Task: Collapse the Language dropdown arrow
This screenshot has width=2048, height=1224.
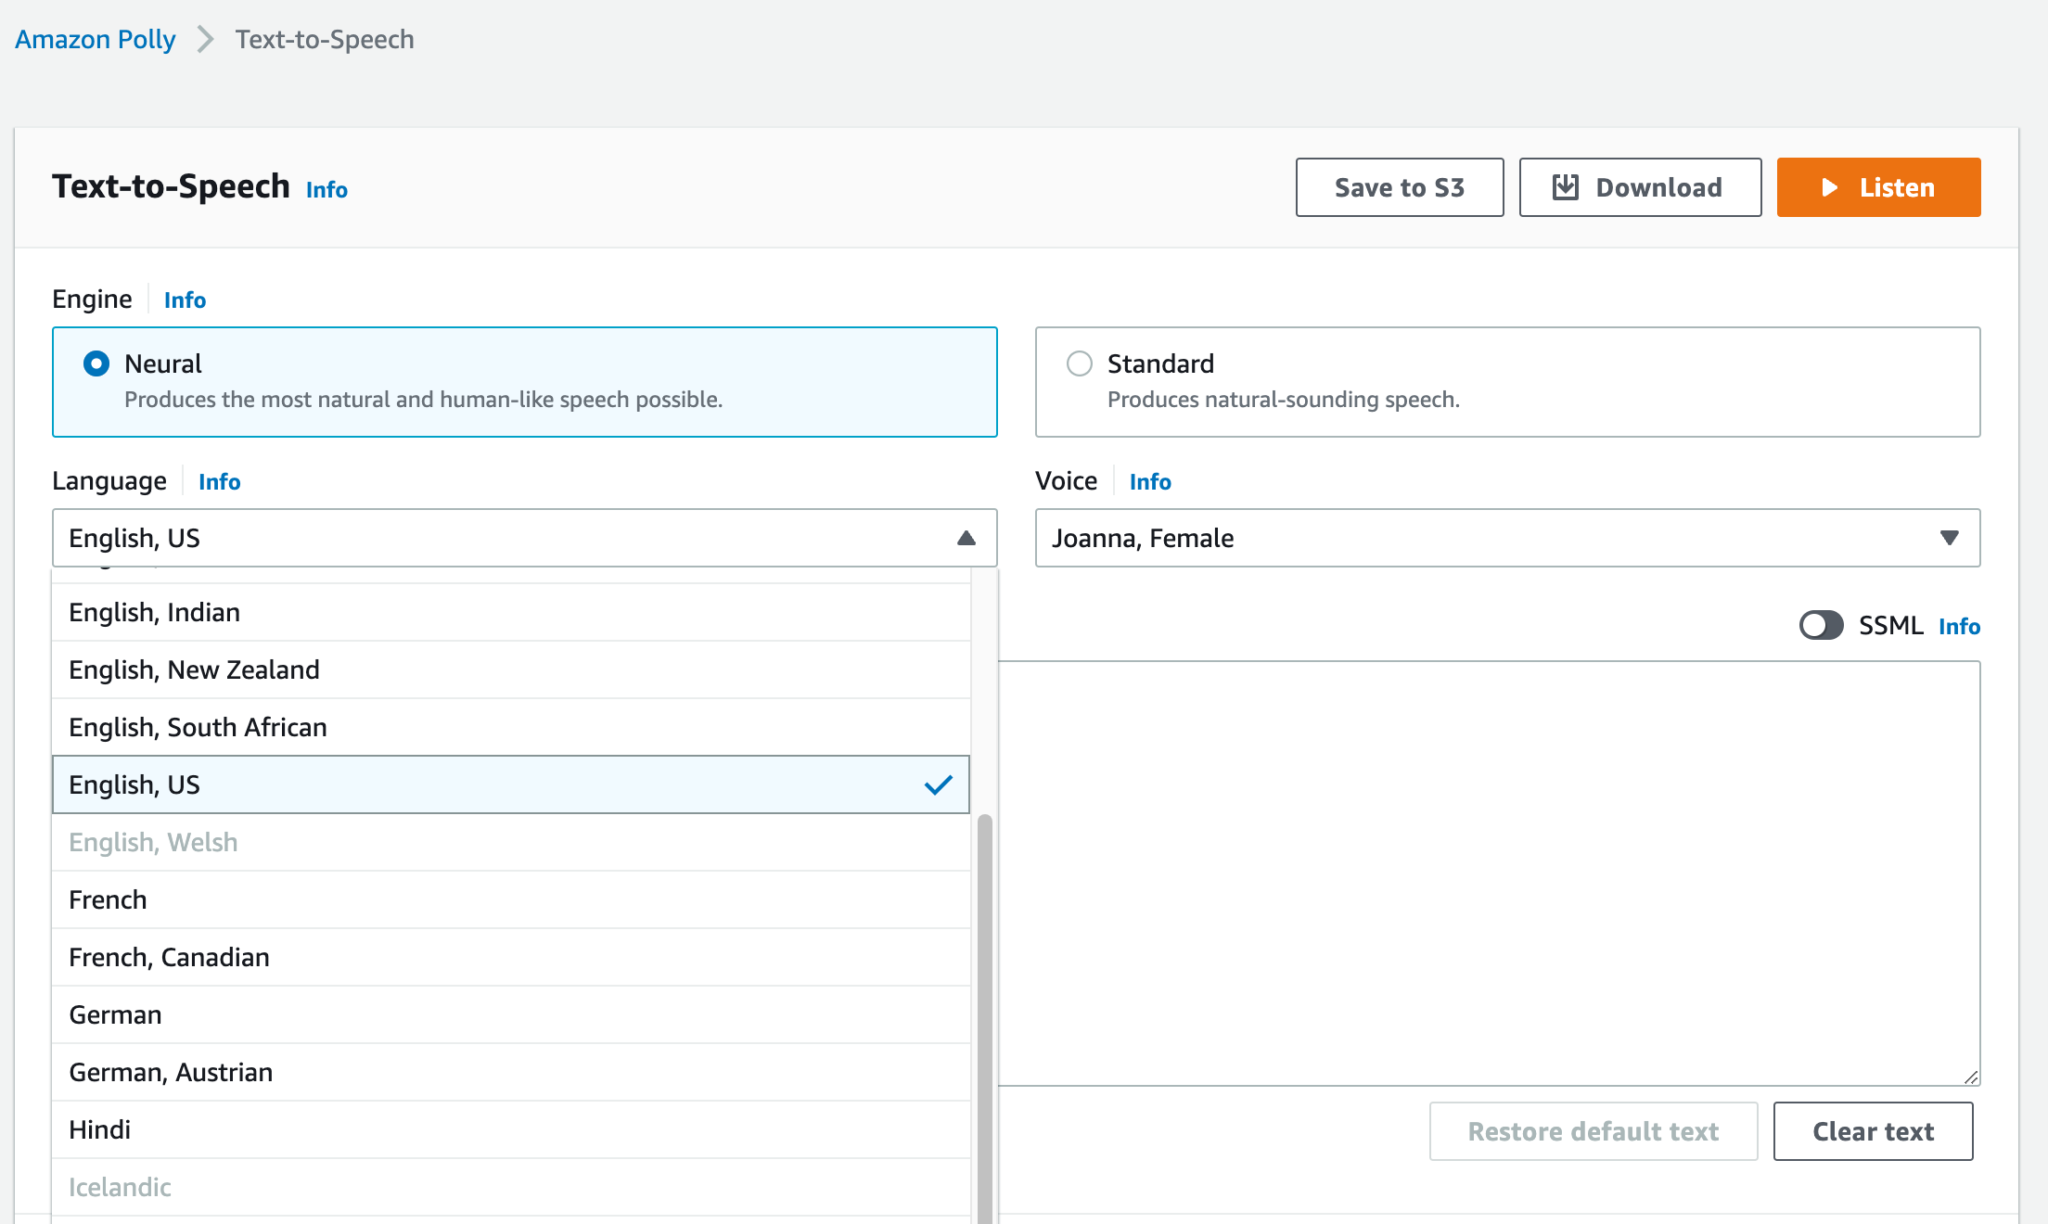Action: coord(965,538)
